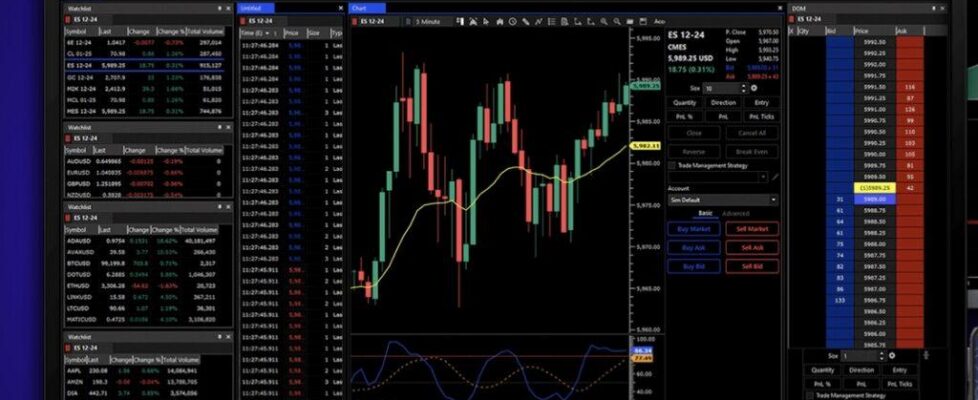Enable Trade Management Strategy checkbox in chart panel
The width and height of the screenshot is (978, 400).
pyautogui.click(x=672, y=164)
